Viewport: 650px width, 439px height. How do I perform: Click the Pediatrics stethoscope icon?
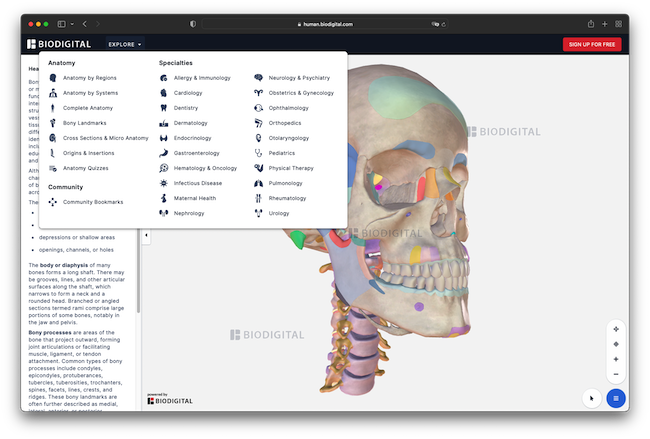[x=258, y=153]
